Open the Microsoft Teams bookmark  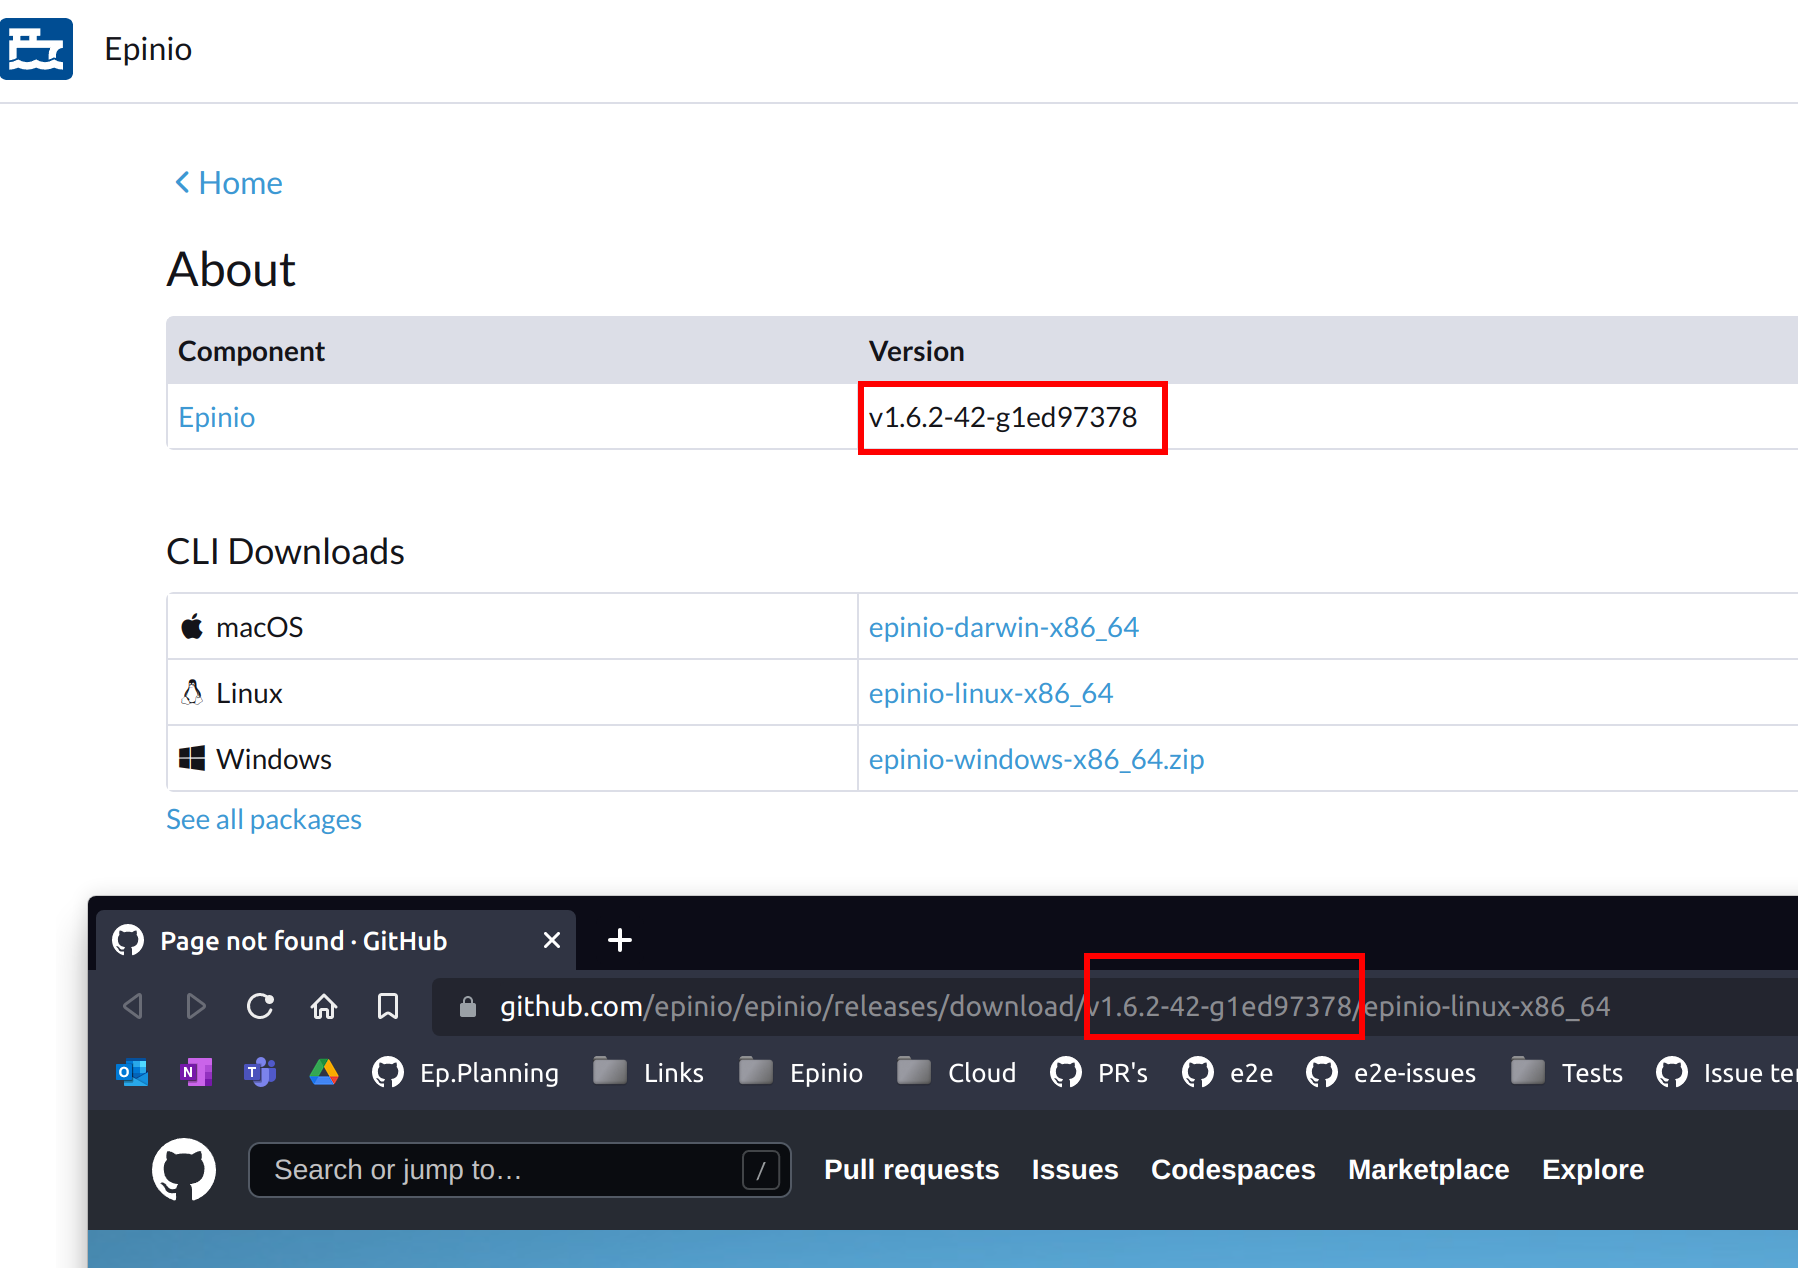point(259,1072)
